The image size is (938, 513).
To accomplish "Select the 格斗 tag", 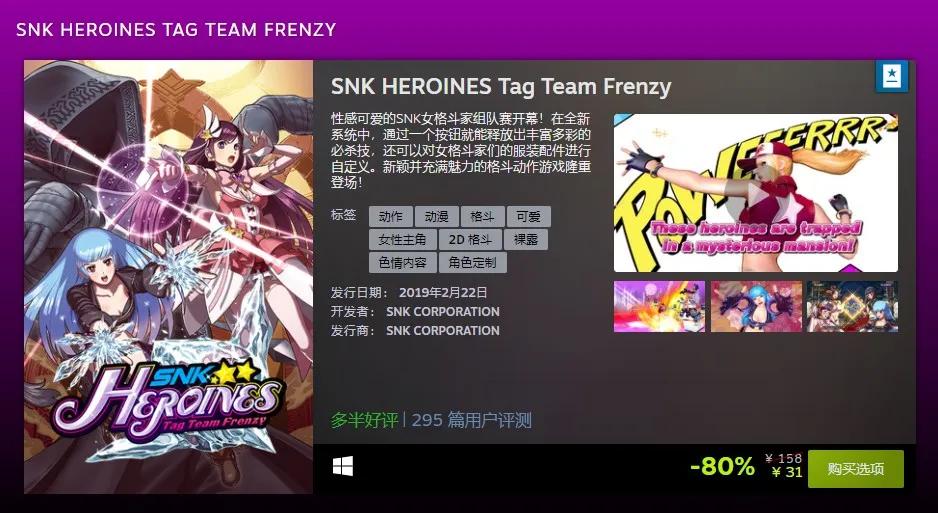I will coord(483,216).
